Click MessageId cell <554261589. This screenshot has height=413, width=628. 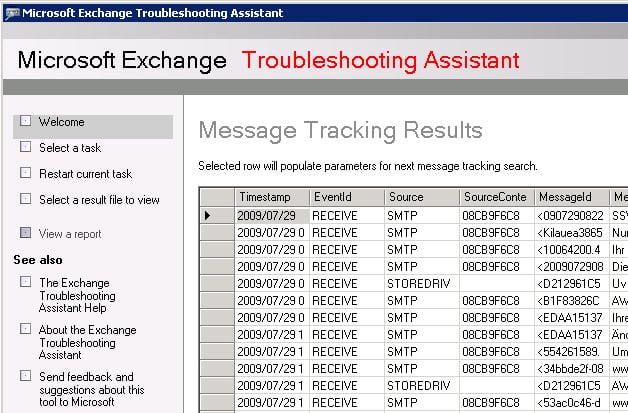[572, 352]
